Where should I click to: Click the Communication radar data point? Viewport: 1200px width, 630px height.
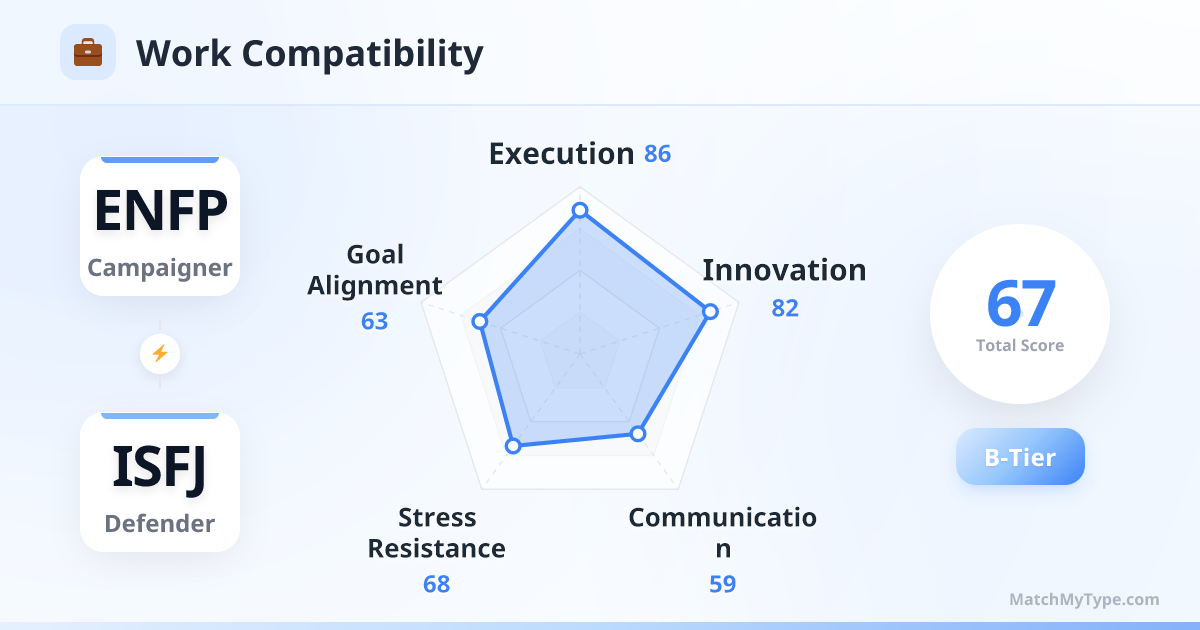pos(638,434)
